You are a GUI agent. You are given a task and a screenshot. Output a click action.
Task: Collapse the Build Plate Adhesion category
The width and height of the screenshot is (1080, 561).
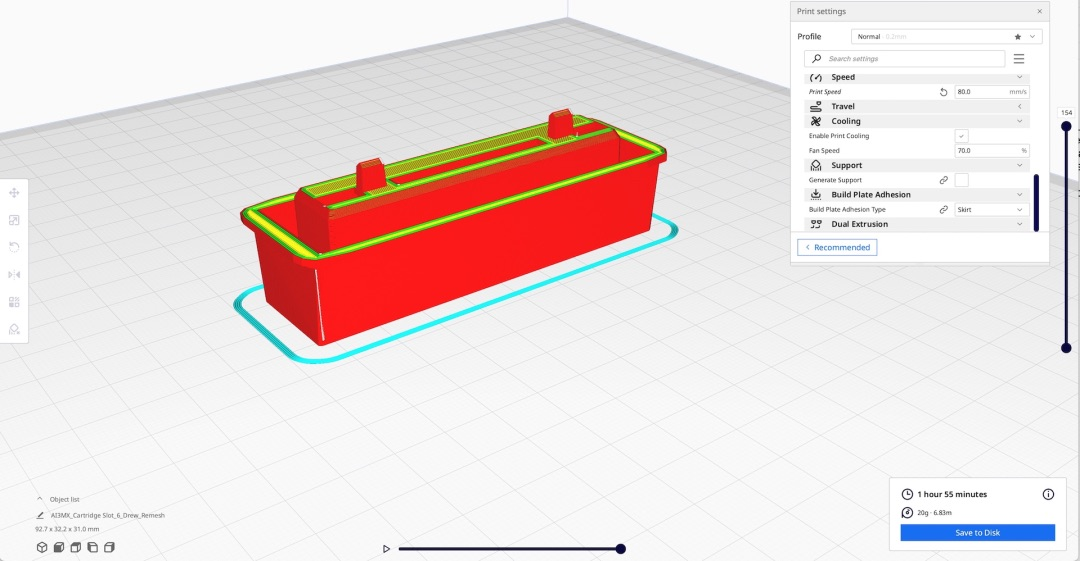(1019, 194)
